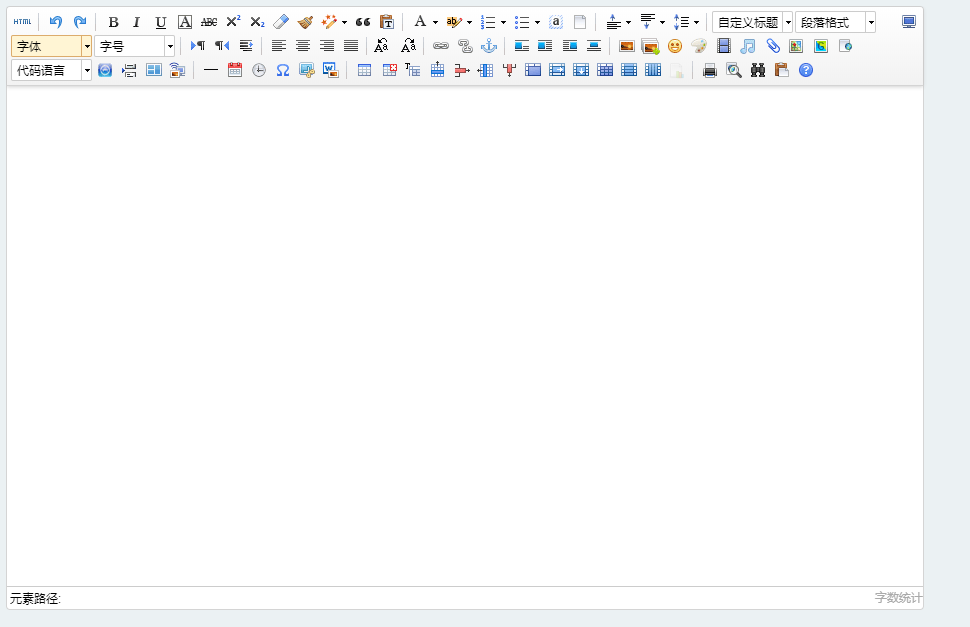Click the eraser clear formatting icon

click(281, 22)
